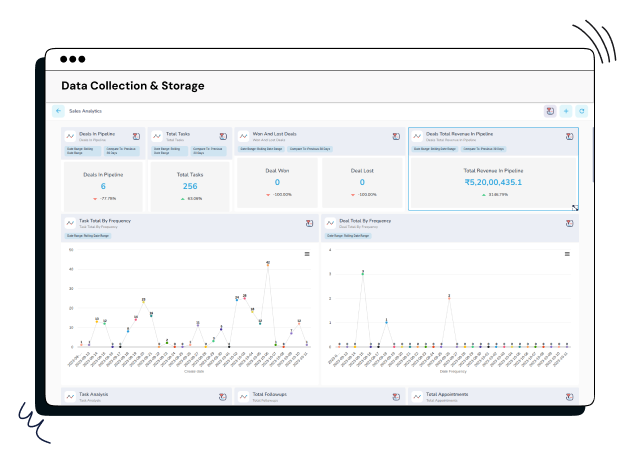Open Total Followups card action icon
This screenshot has width=629, height=463.
396,397
